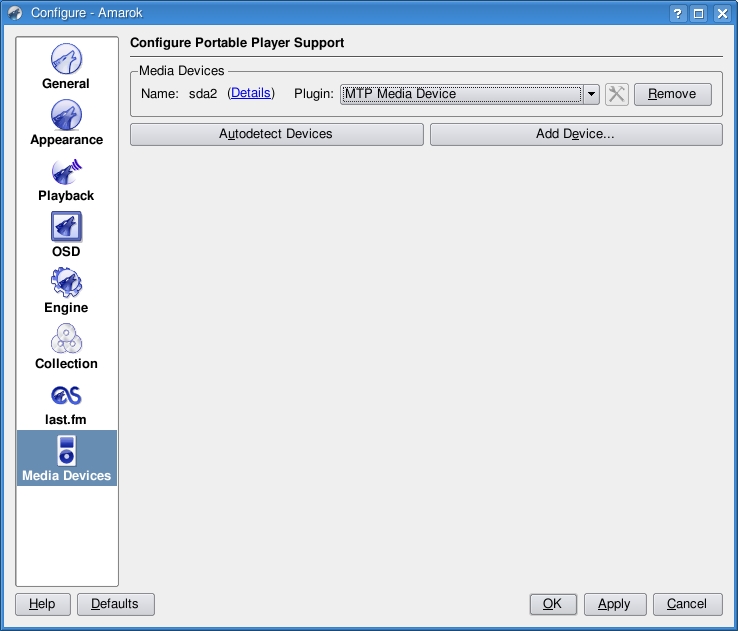
Task: Click the title bar question mark help button
Action: coord(680,13)
